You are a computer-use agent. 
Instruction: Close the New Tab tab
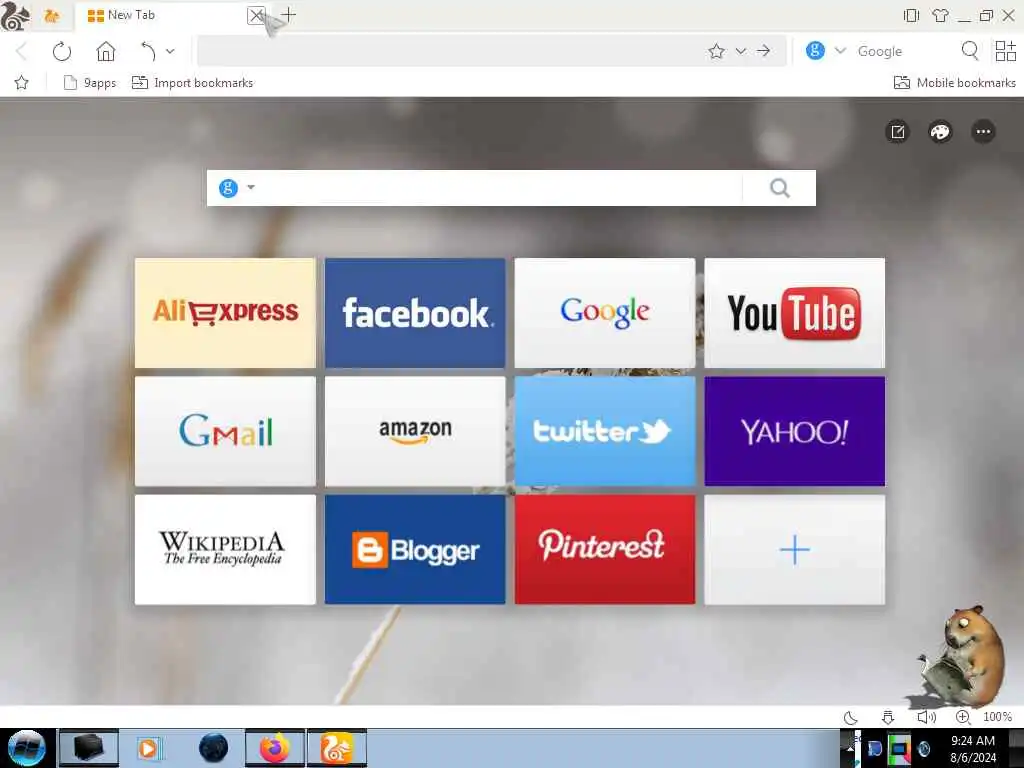pos(256,15)
